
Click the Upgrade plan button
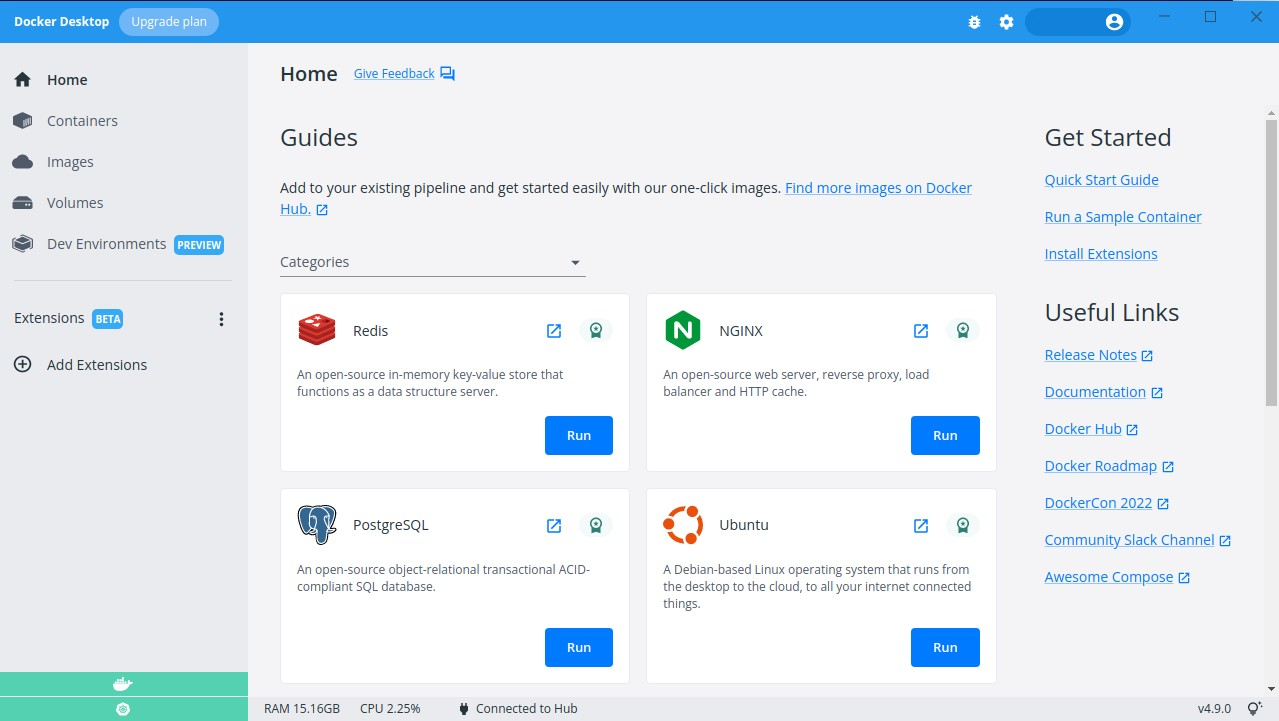[168, 22]
